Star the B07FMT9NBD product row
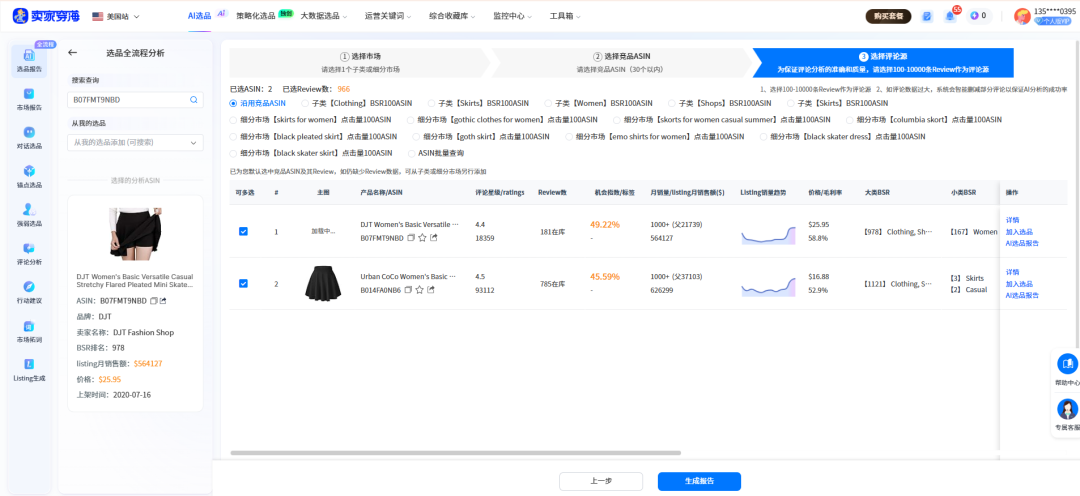The height and width of the screenshot is (496, 1080). (422, 238)
